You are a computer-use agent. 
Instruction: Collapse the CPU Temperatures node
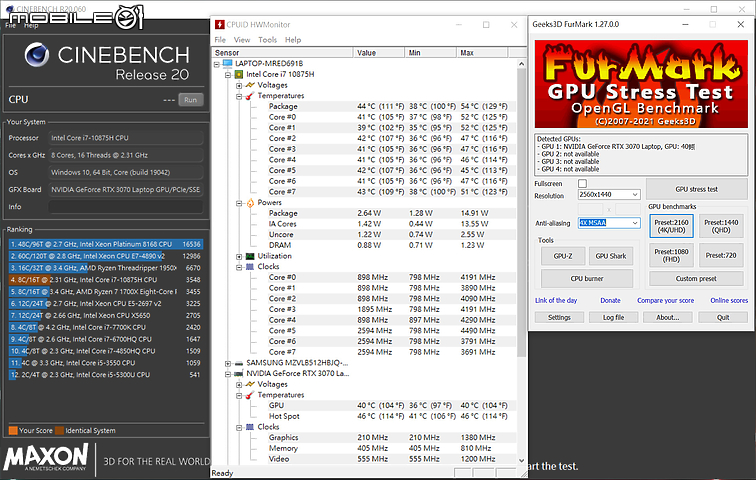[239, 96]
